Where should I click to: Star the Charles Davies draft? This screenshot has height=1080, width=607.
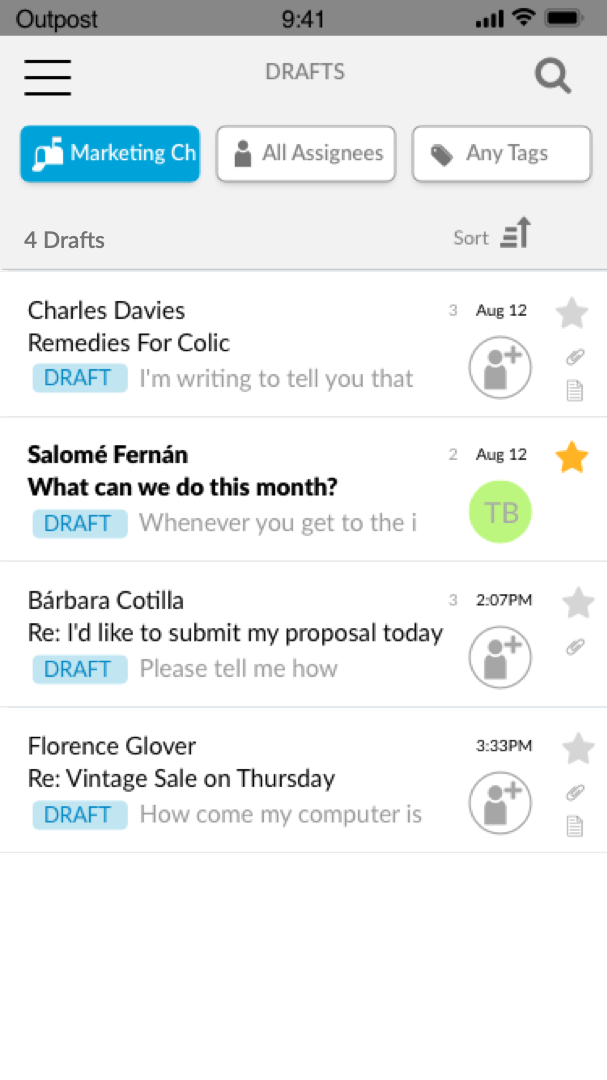[x=572, y=313]
